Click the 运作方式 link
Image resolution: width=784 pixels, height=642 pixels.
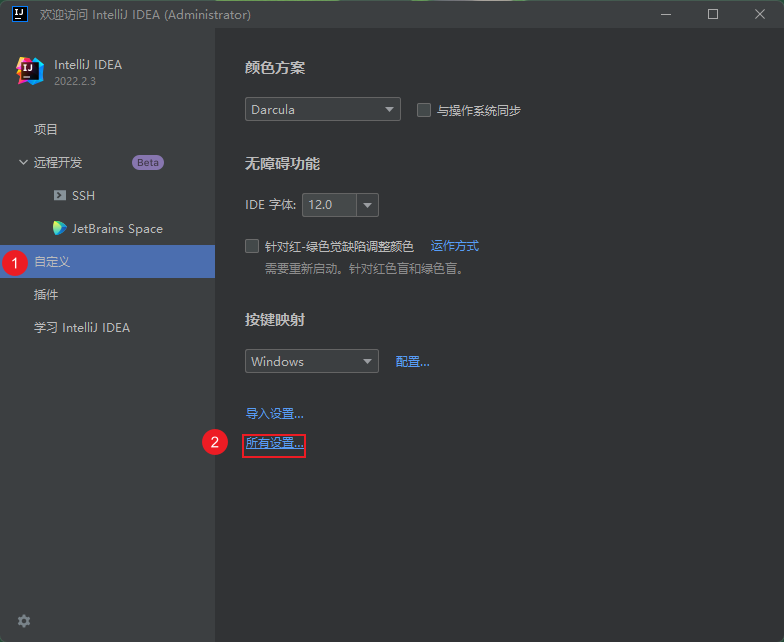pyautogui.click(x=454, y=246)
